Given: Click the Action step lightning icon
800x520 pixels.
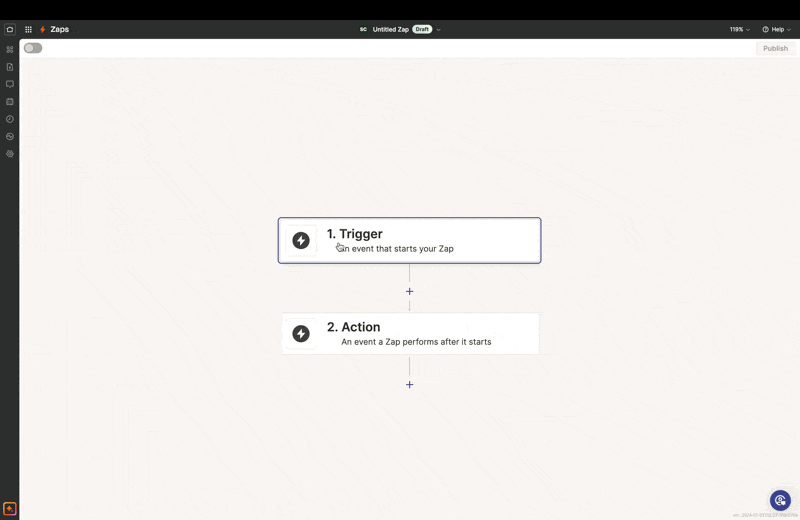Looking at the screenshot, I should click(301, 334).
